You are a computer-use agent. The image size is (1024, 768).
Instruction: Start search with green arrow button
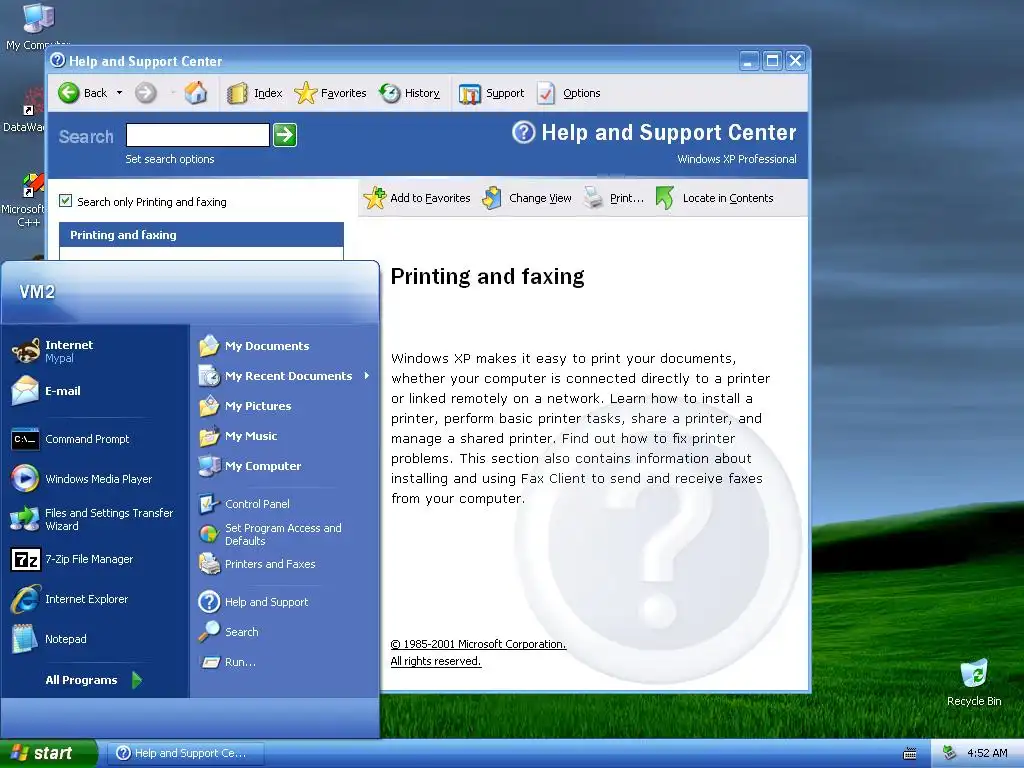click(285, 135)
